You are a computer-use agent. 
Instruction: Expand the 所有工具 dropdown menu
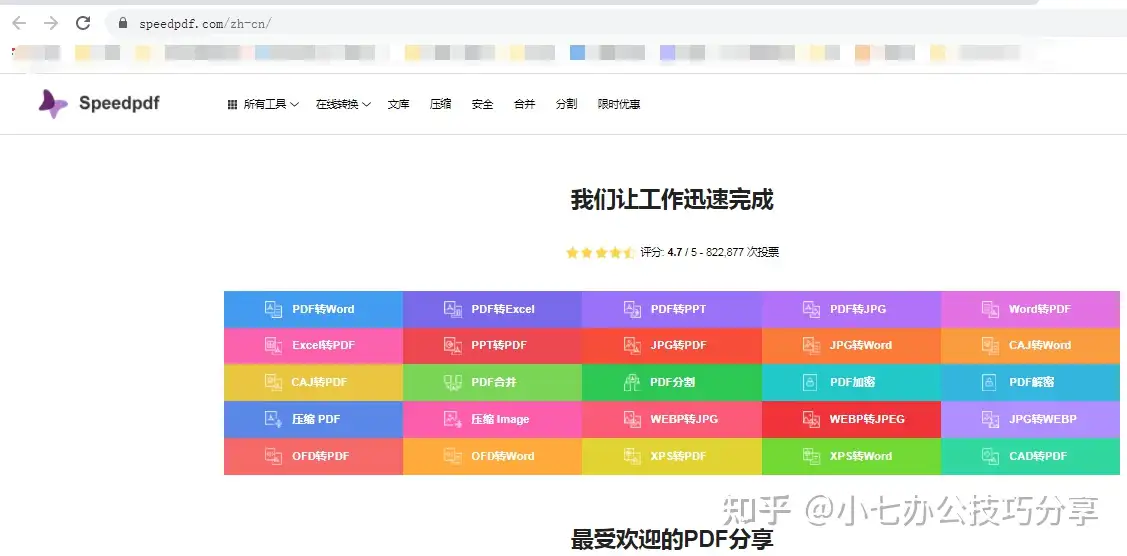270,104
